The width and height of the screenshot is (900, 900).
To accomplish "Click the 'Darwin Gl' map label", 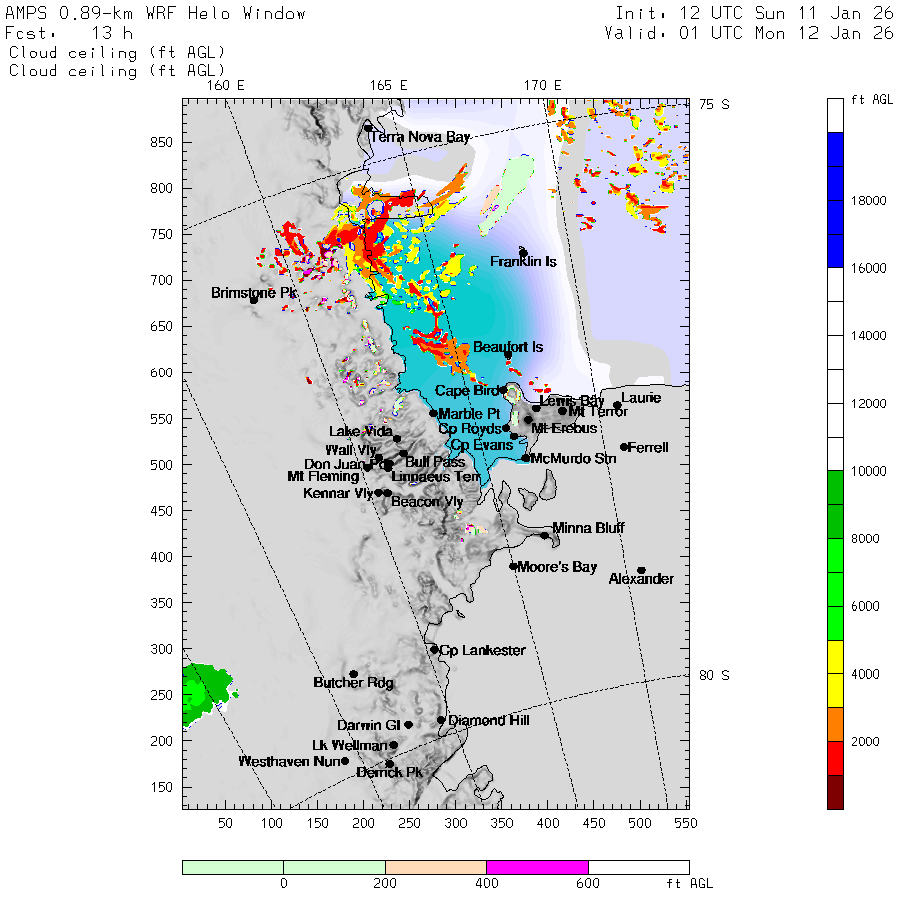I will coord(368,726).
